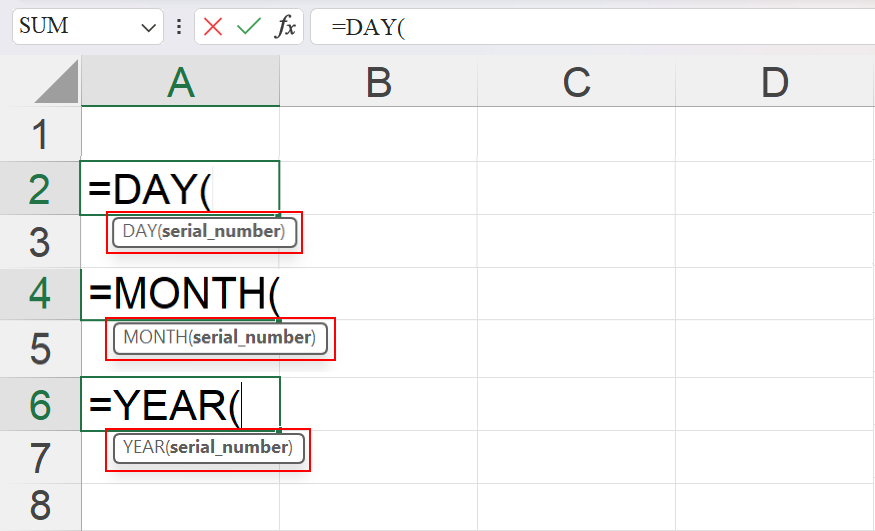Click the formula bar options dots

click(179, 27)
